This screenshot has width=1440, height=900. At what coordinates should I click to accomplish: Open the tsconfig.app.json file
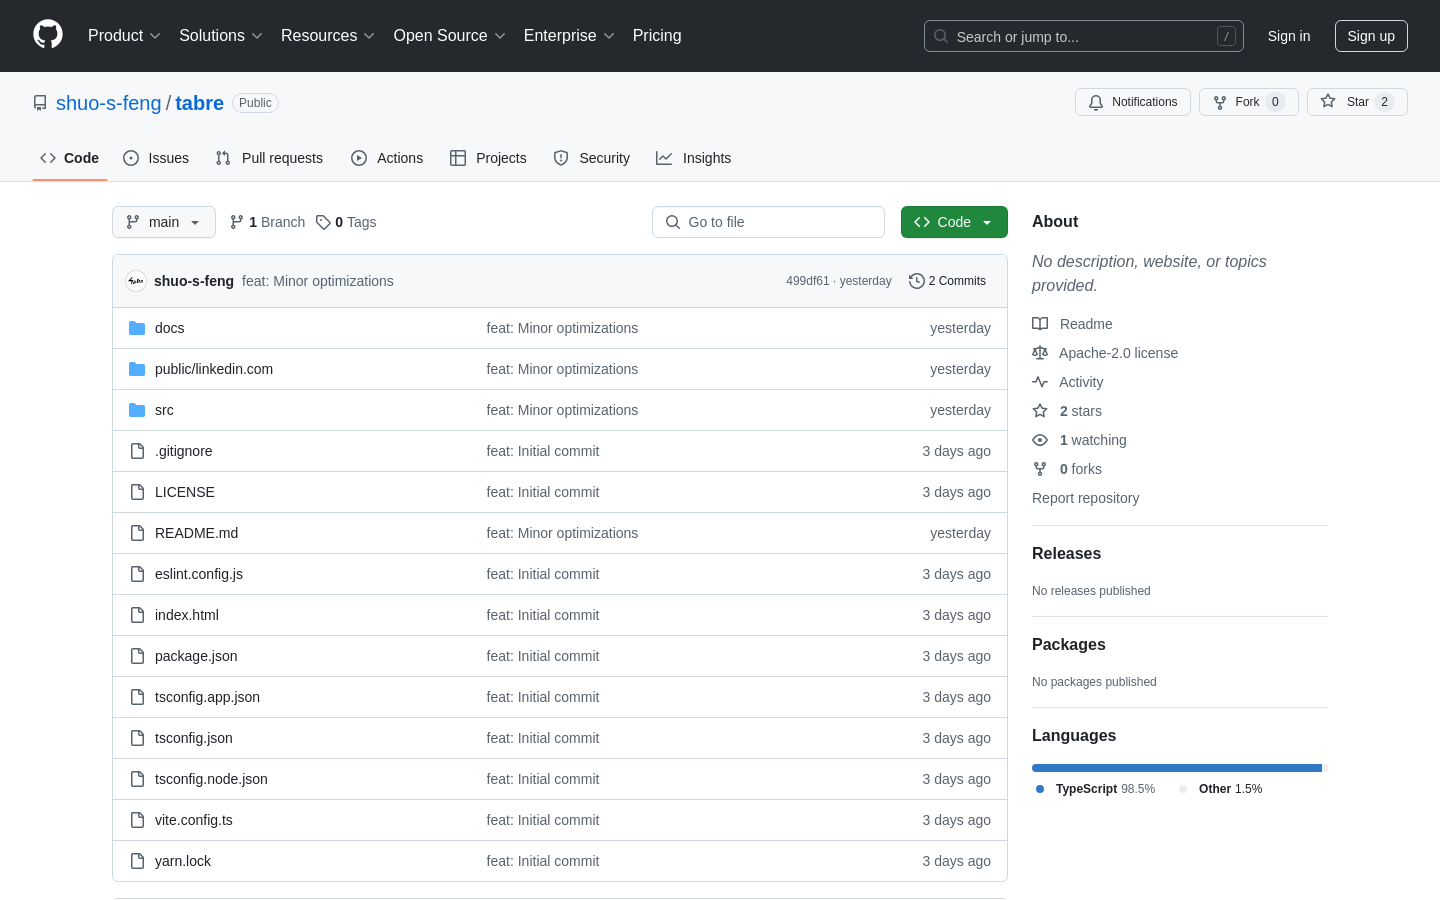(207, 697)
